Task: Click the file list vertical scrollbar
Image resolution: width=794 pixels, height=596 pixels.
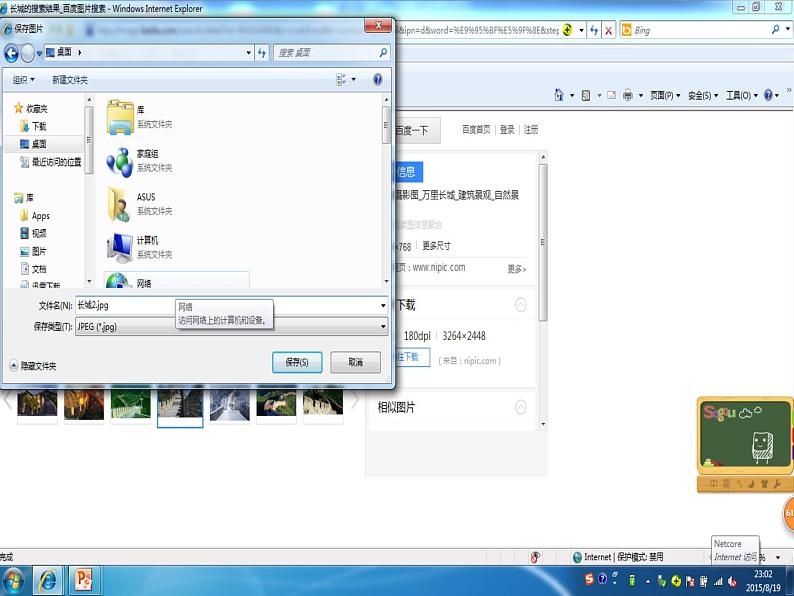Action: (386, 125)
